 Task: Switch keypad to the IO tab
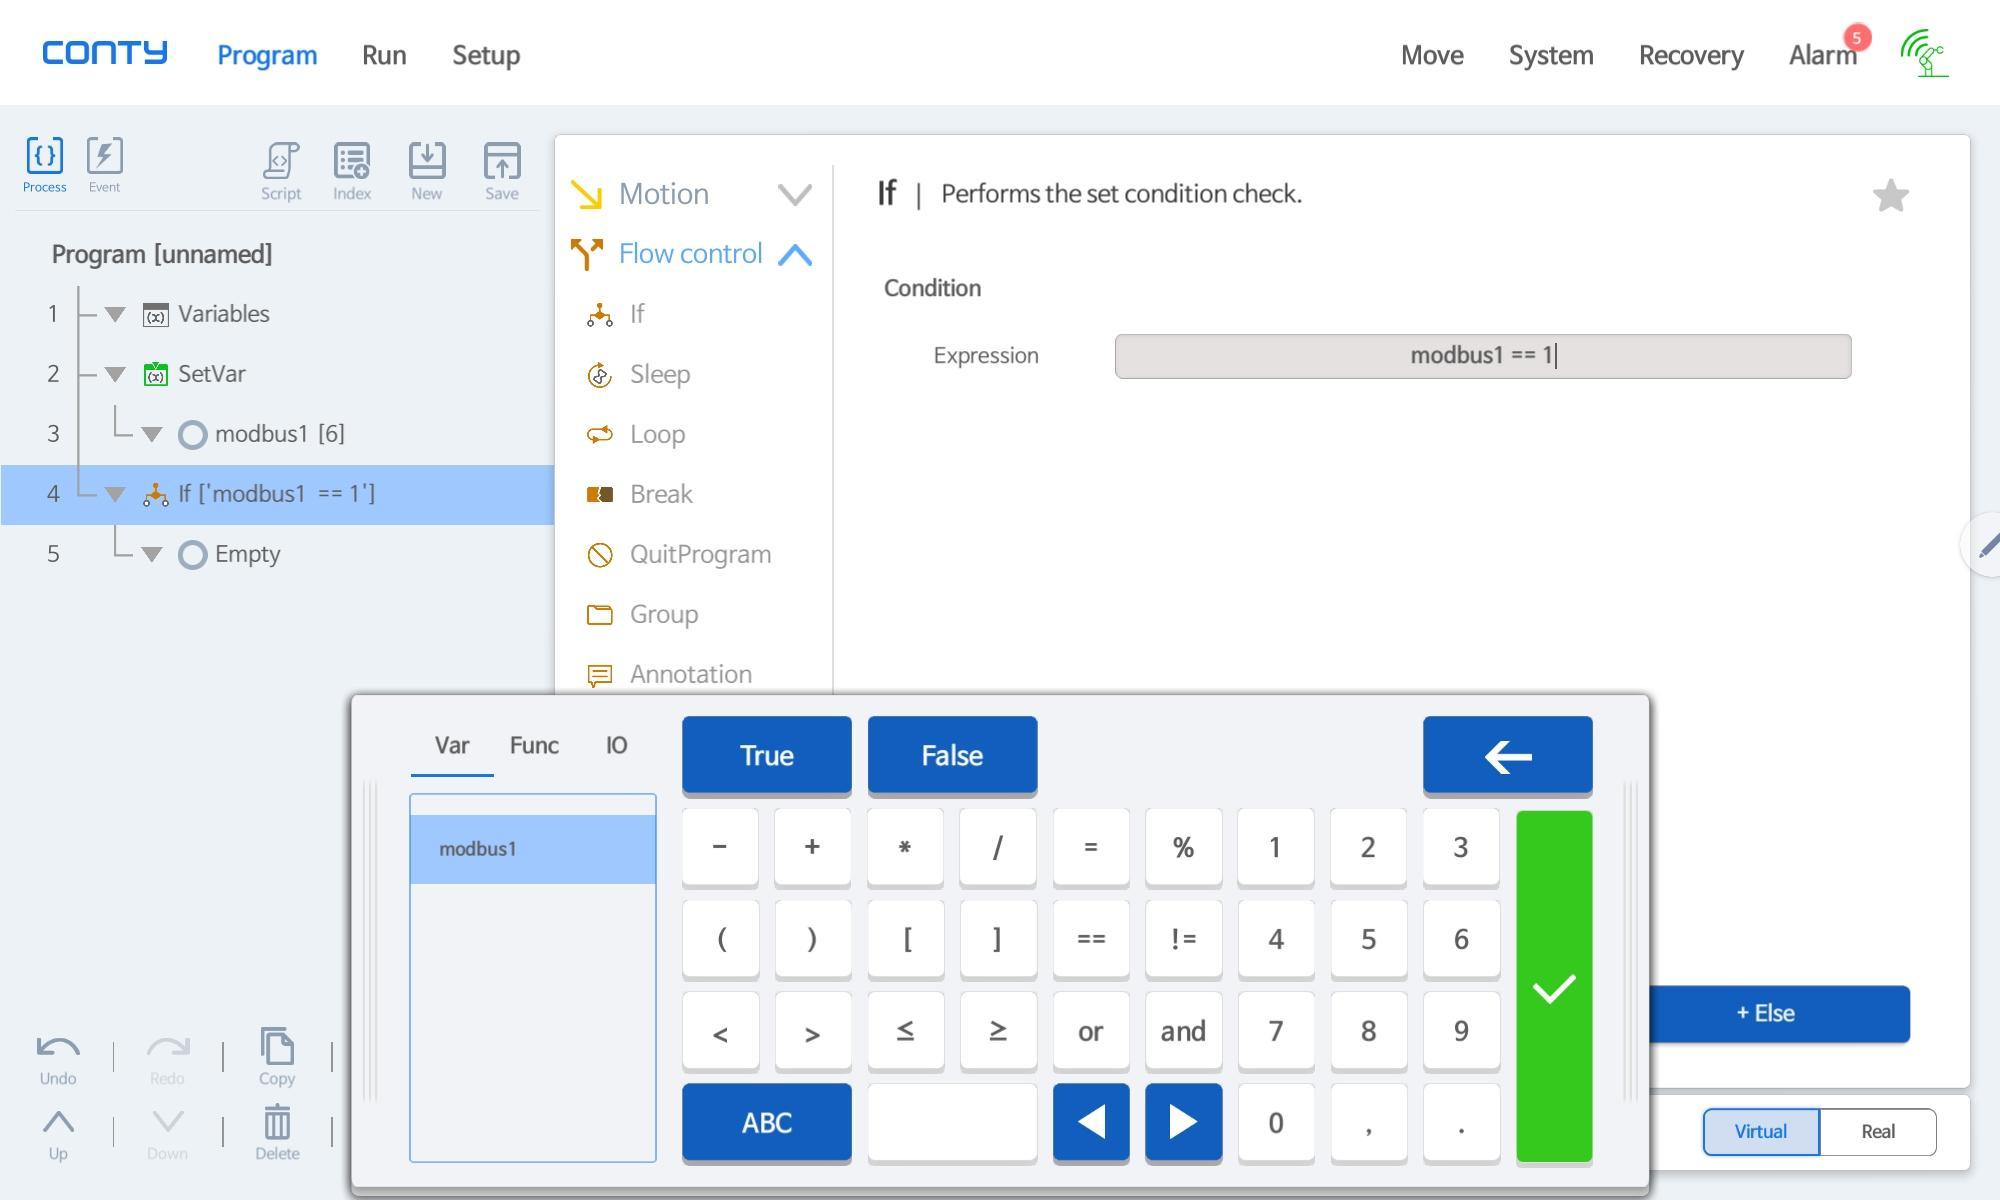[x=616, y=745]
